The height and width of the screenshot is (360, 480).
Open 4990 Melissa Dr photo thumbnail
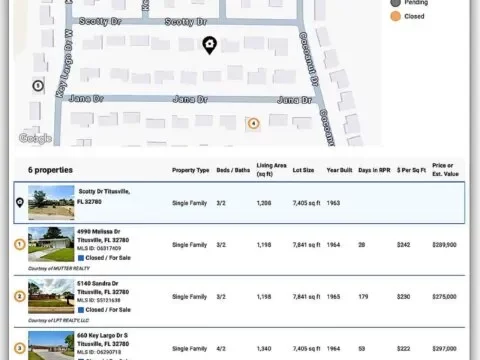51,244
